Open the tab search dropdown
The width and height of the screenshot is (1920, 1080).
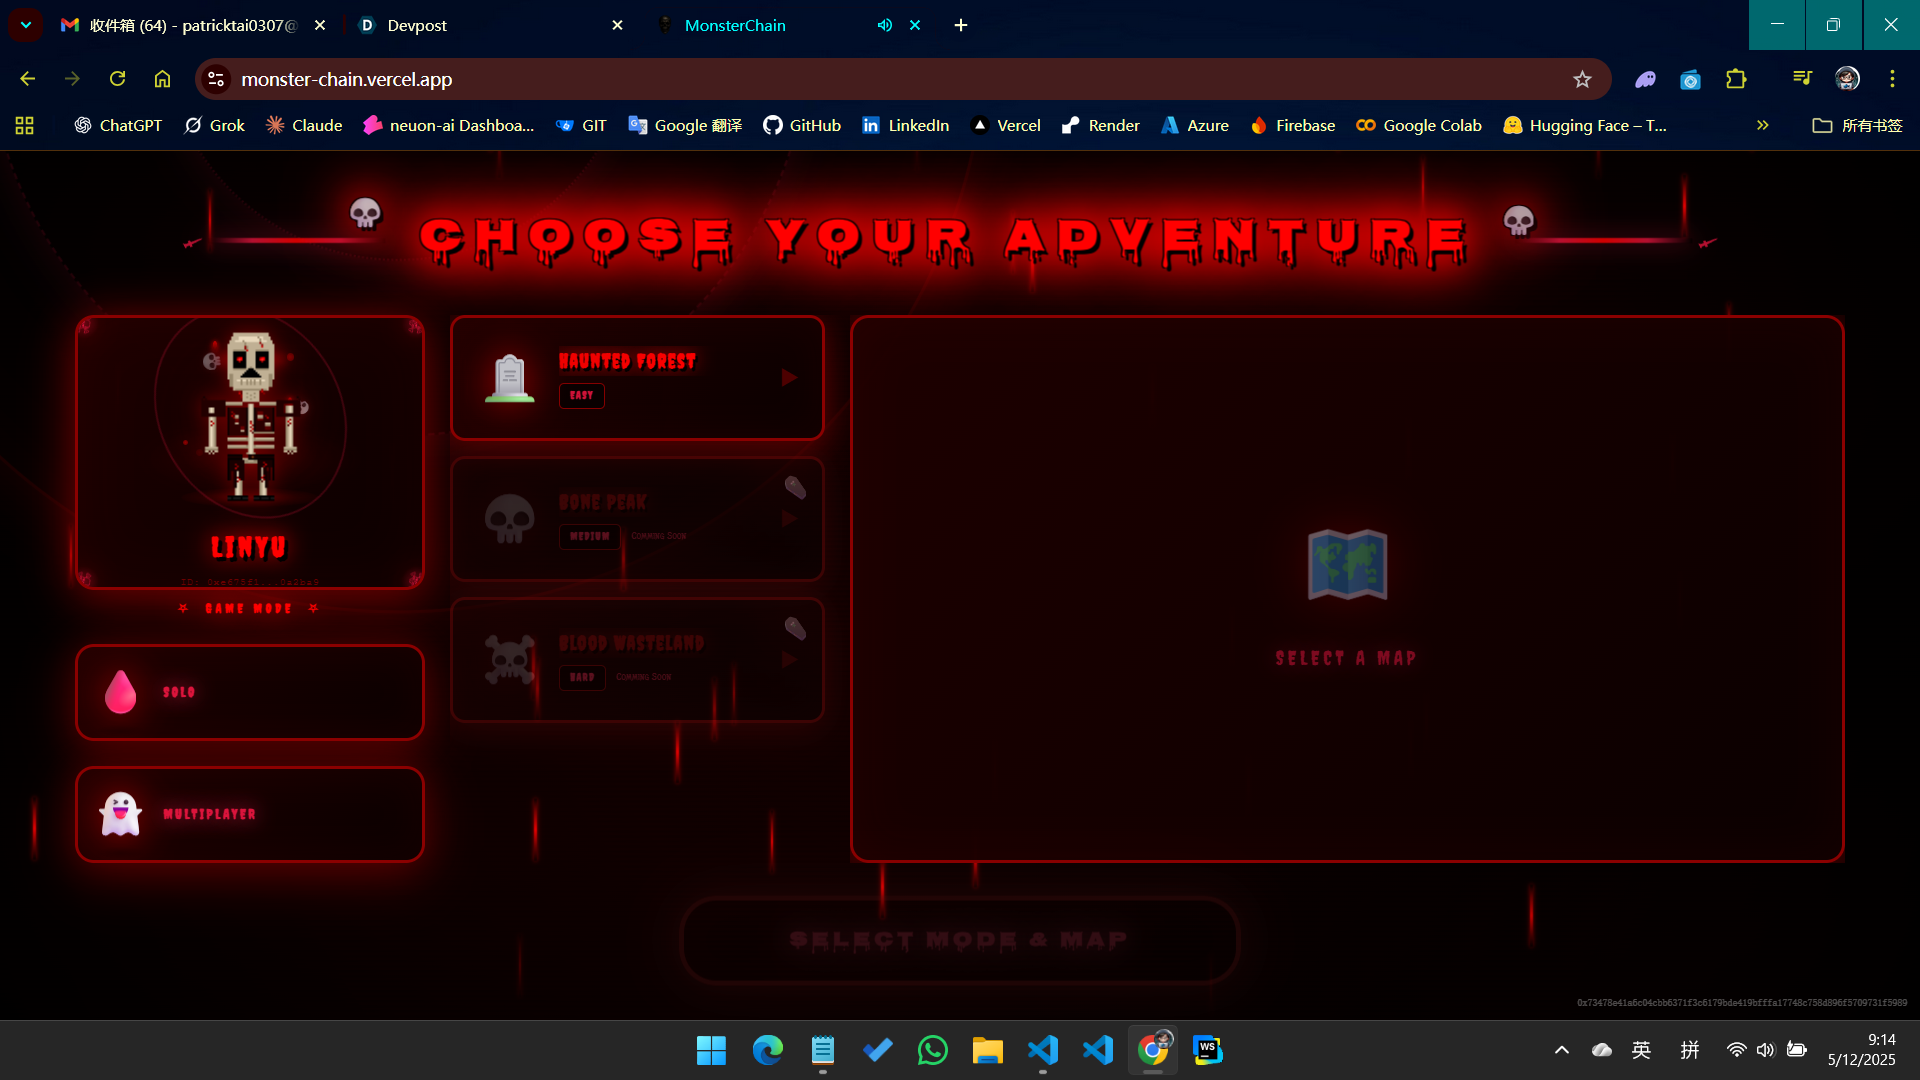coord(26,25)
